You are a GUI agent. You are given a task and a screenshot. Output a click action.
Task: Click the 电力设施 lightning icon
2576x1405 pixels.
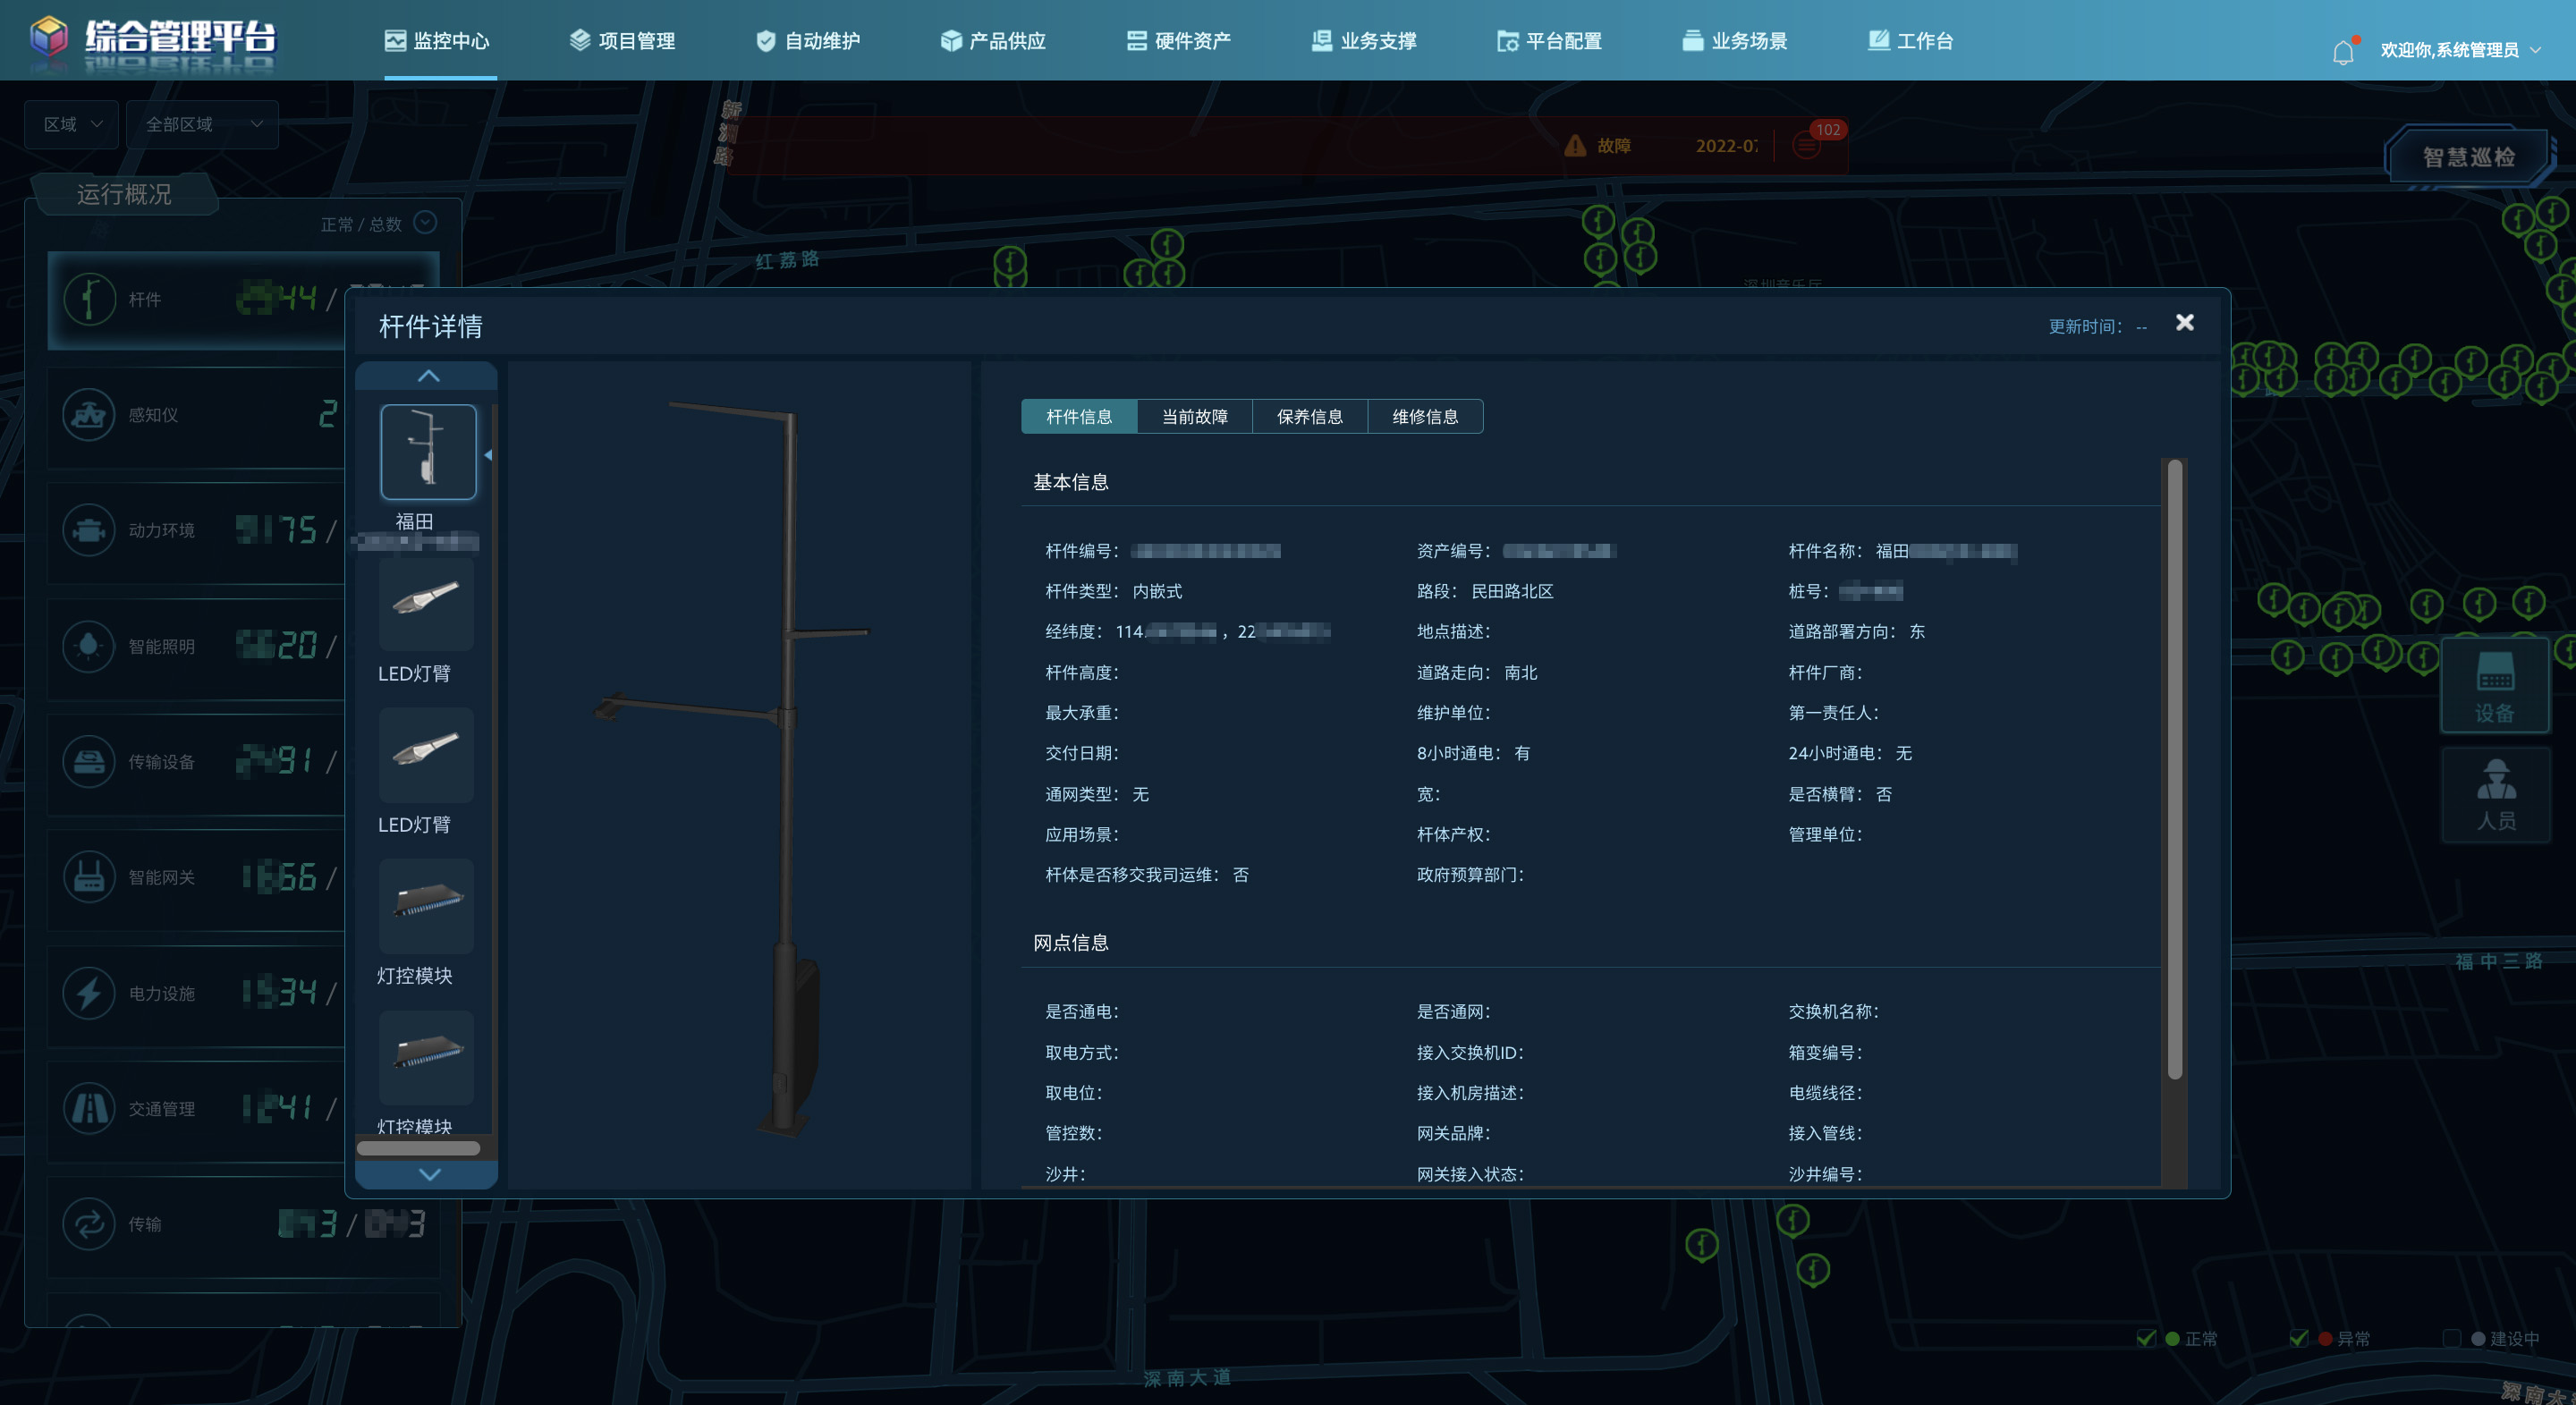90,993
